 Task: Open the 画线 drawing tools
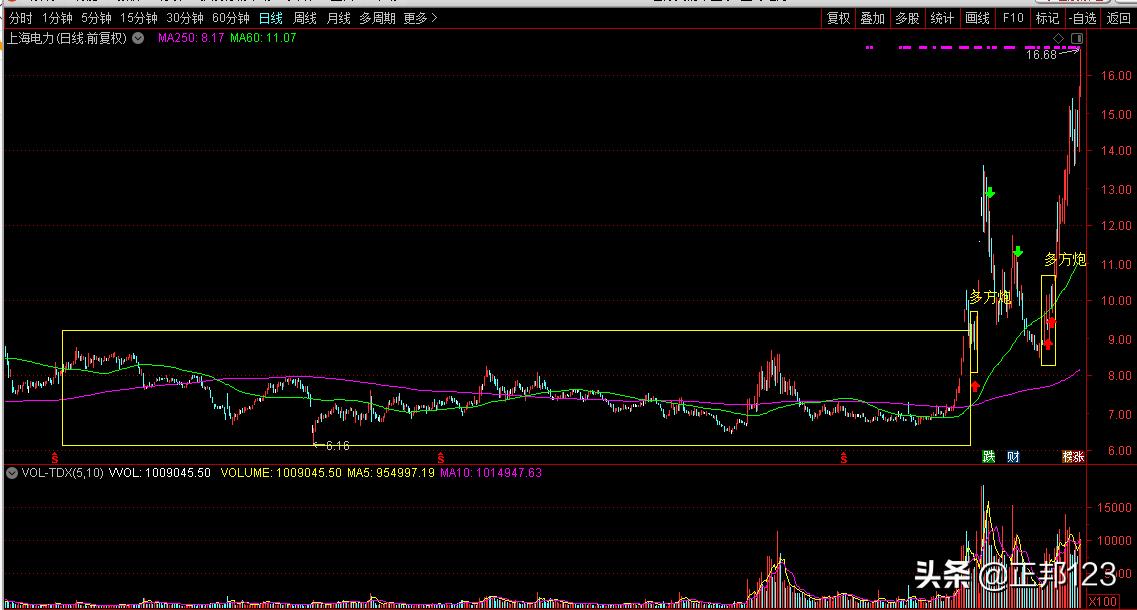coord(977,18)
